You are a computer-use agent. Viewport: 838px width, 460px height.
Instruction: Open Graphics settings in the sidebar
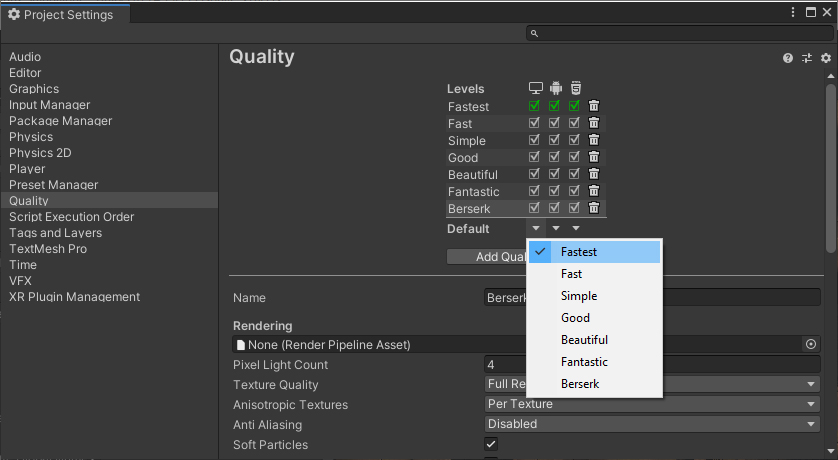pyautogui.click(x=34, y=89)
